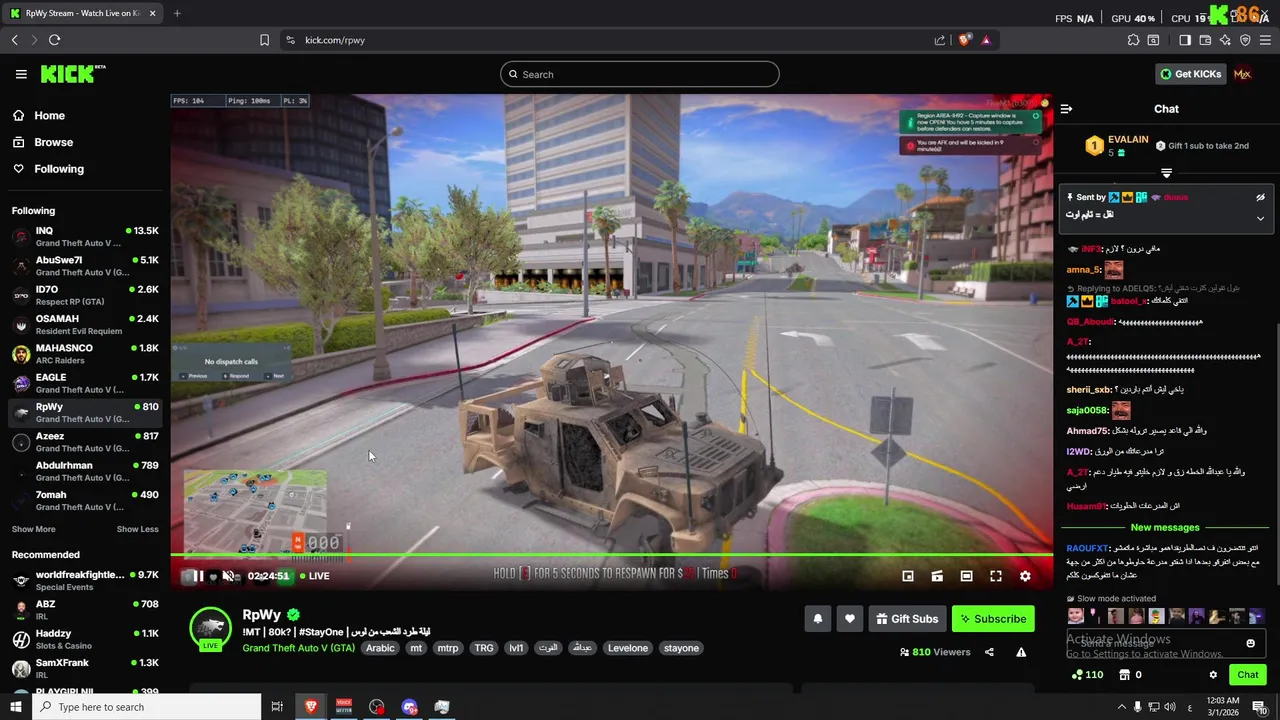The height and width of the screenshot is (720, 1280).
Task: Click the Get KICKs button
Action: pyautogui.click(x=1190, y=74)
